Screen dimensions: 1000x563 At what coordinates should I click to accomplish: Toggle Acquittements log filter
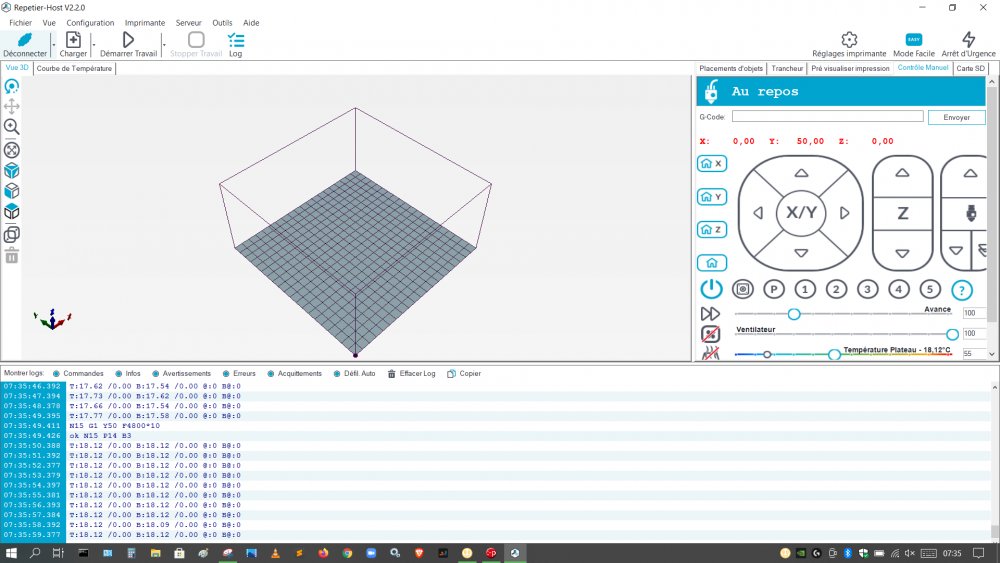click(295, 374)
